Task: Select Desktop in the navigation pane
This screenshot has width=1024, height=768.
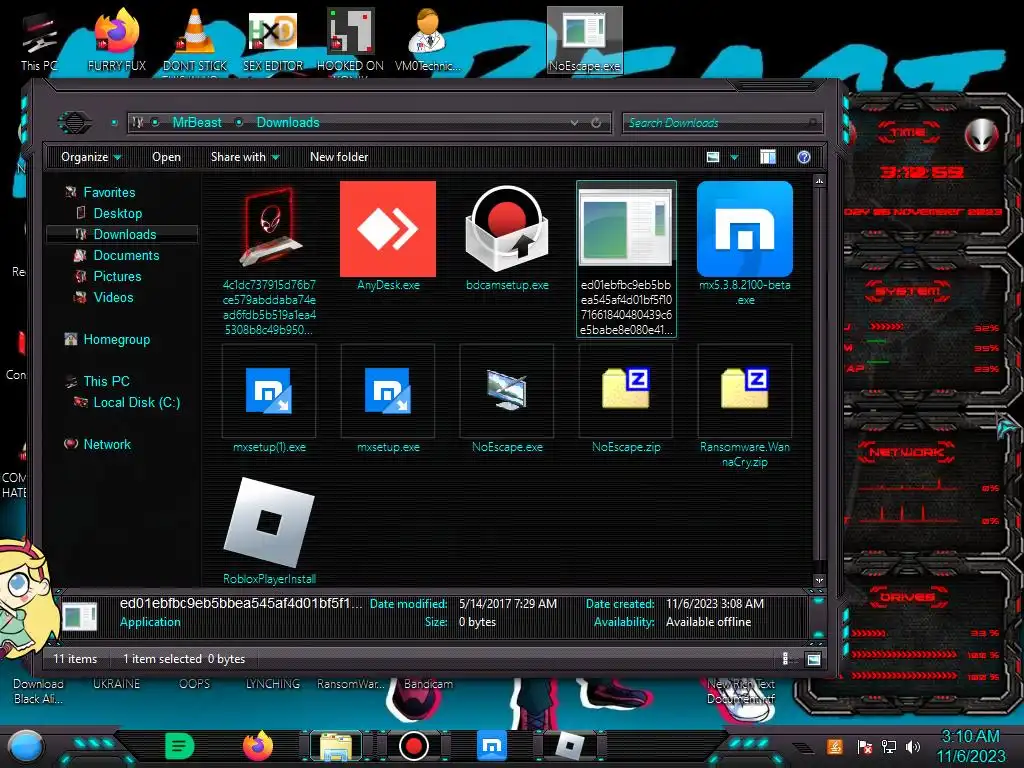Action: [118, 213]
